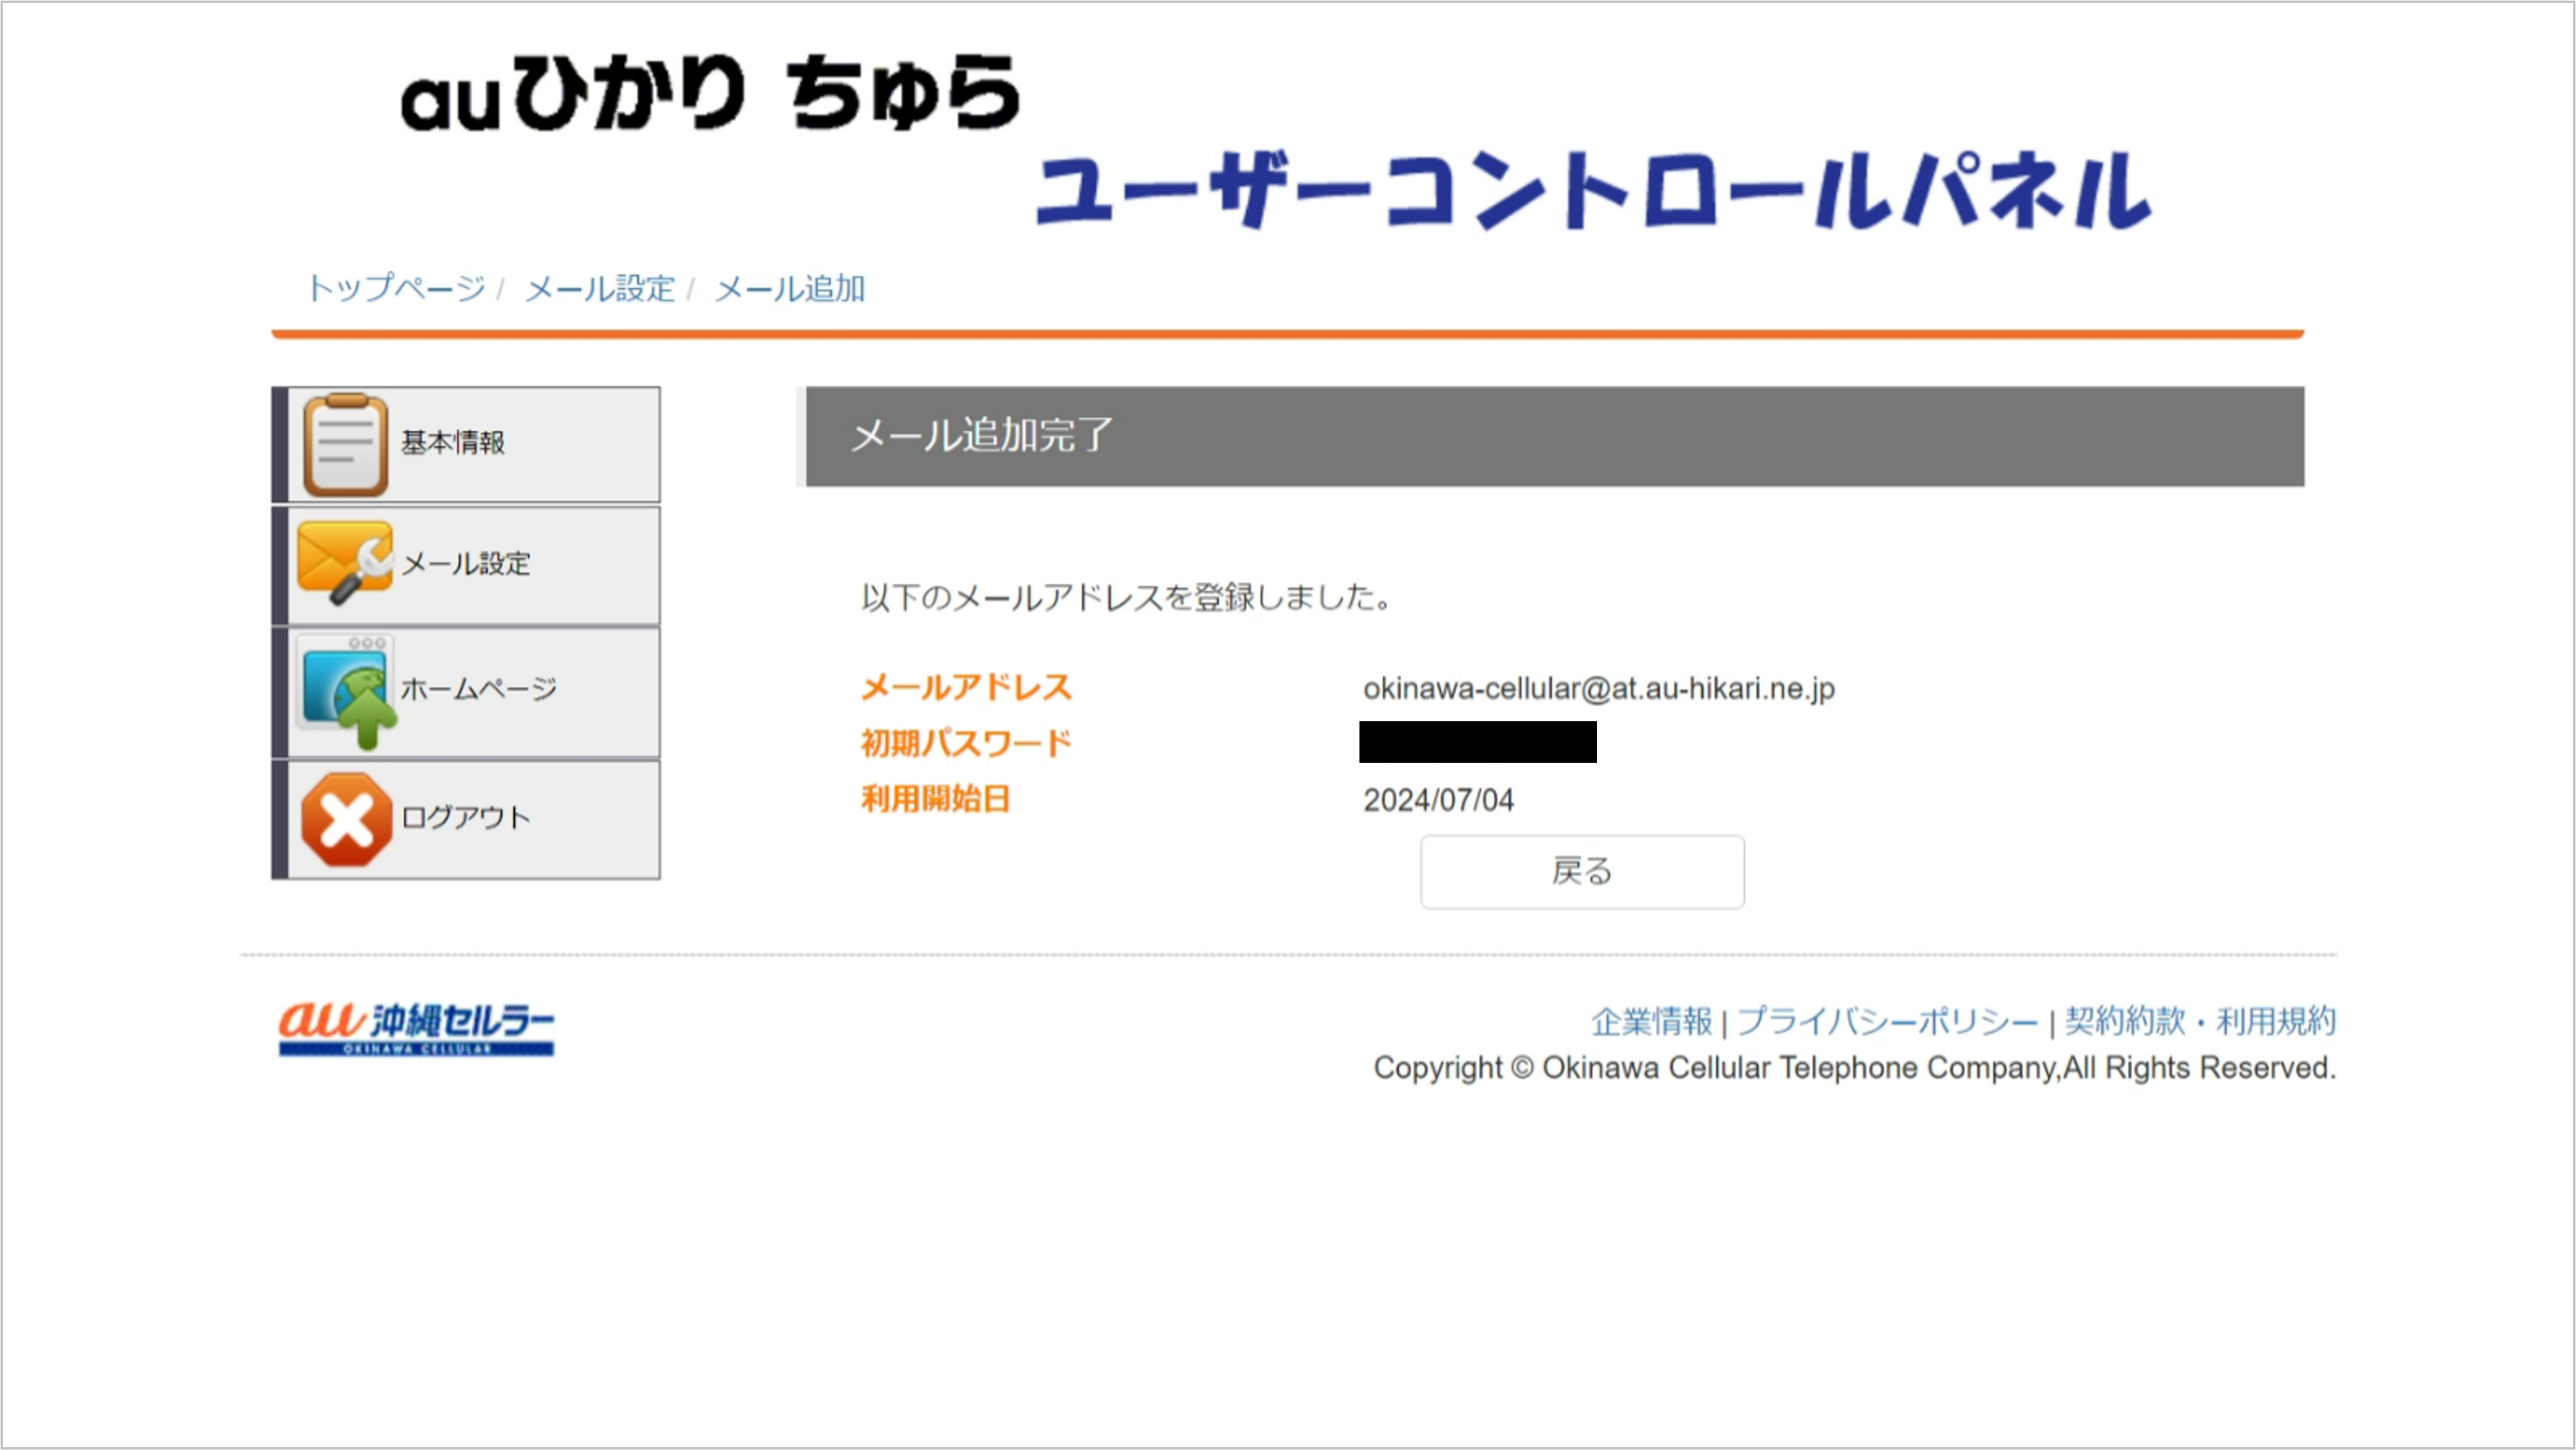
Task: Open the プライバシーポリシー footer link
Action: 1887,1021
